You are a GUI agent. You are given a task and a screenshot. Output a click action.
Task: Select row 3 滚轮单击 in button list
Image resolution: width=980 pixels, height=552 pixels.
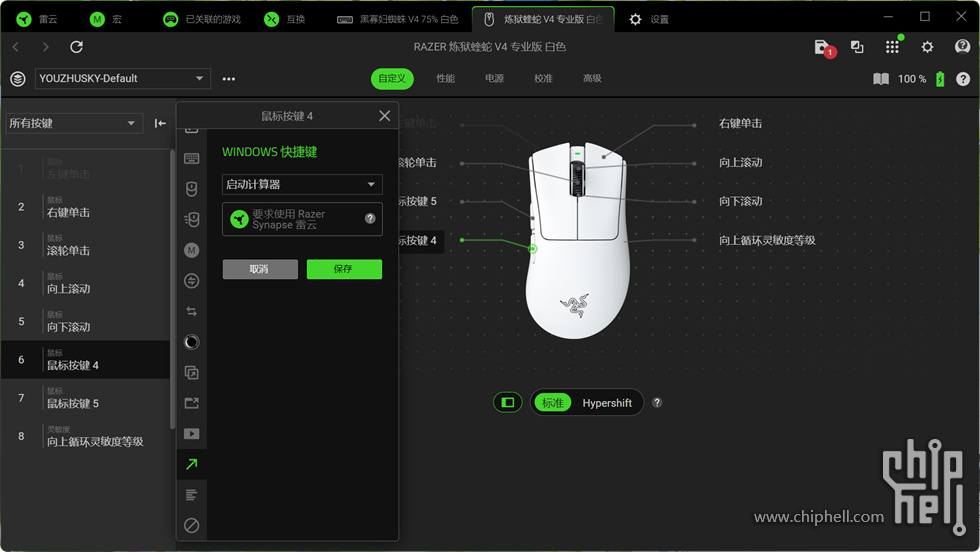coord(85,245)
